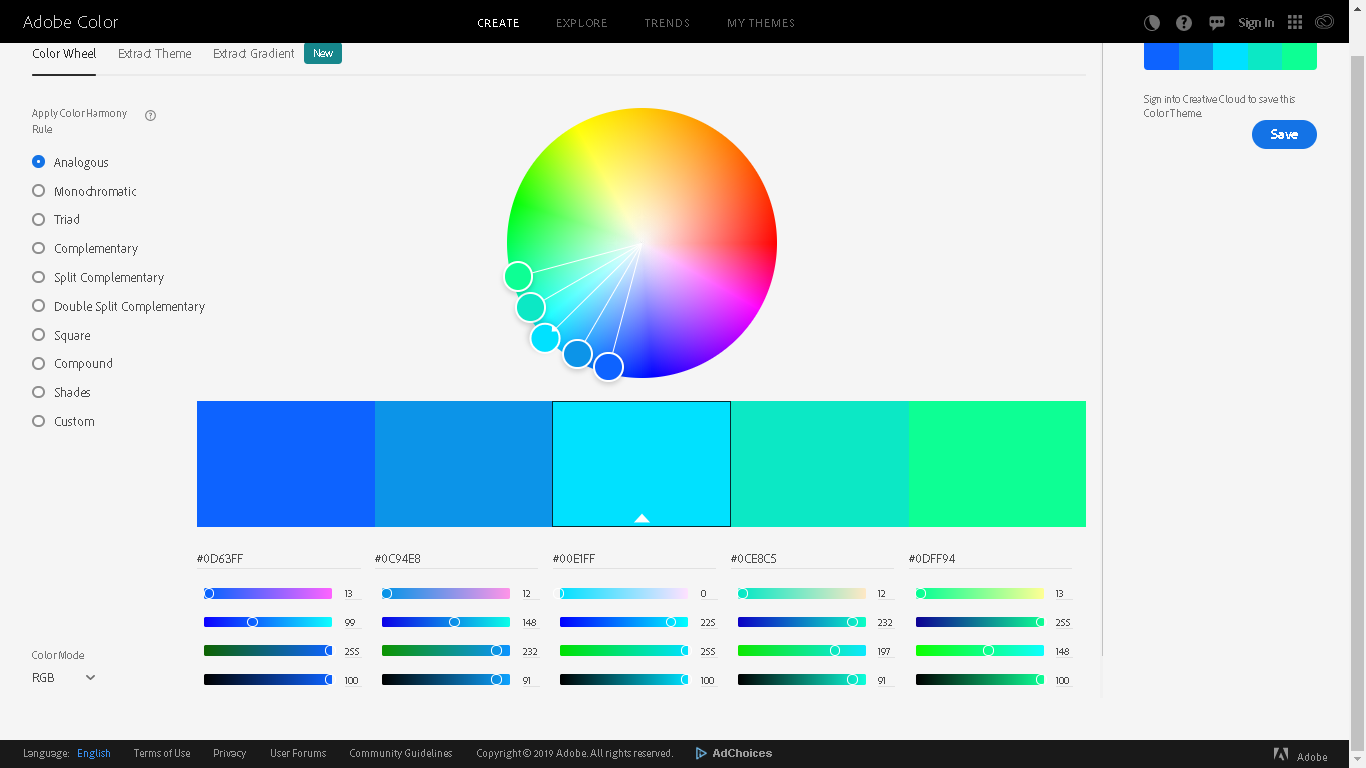Screen dimensions: 1366x768
Task: Click the green value 232 for #0CE8C5
Action: pyautogui.click(x=885, y=623)
